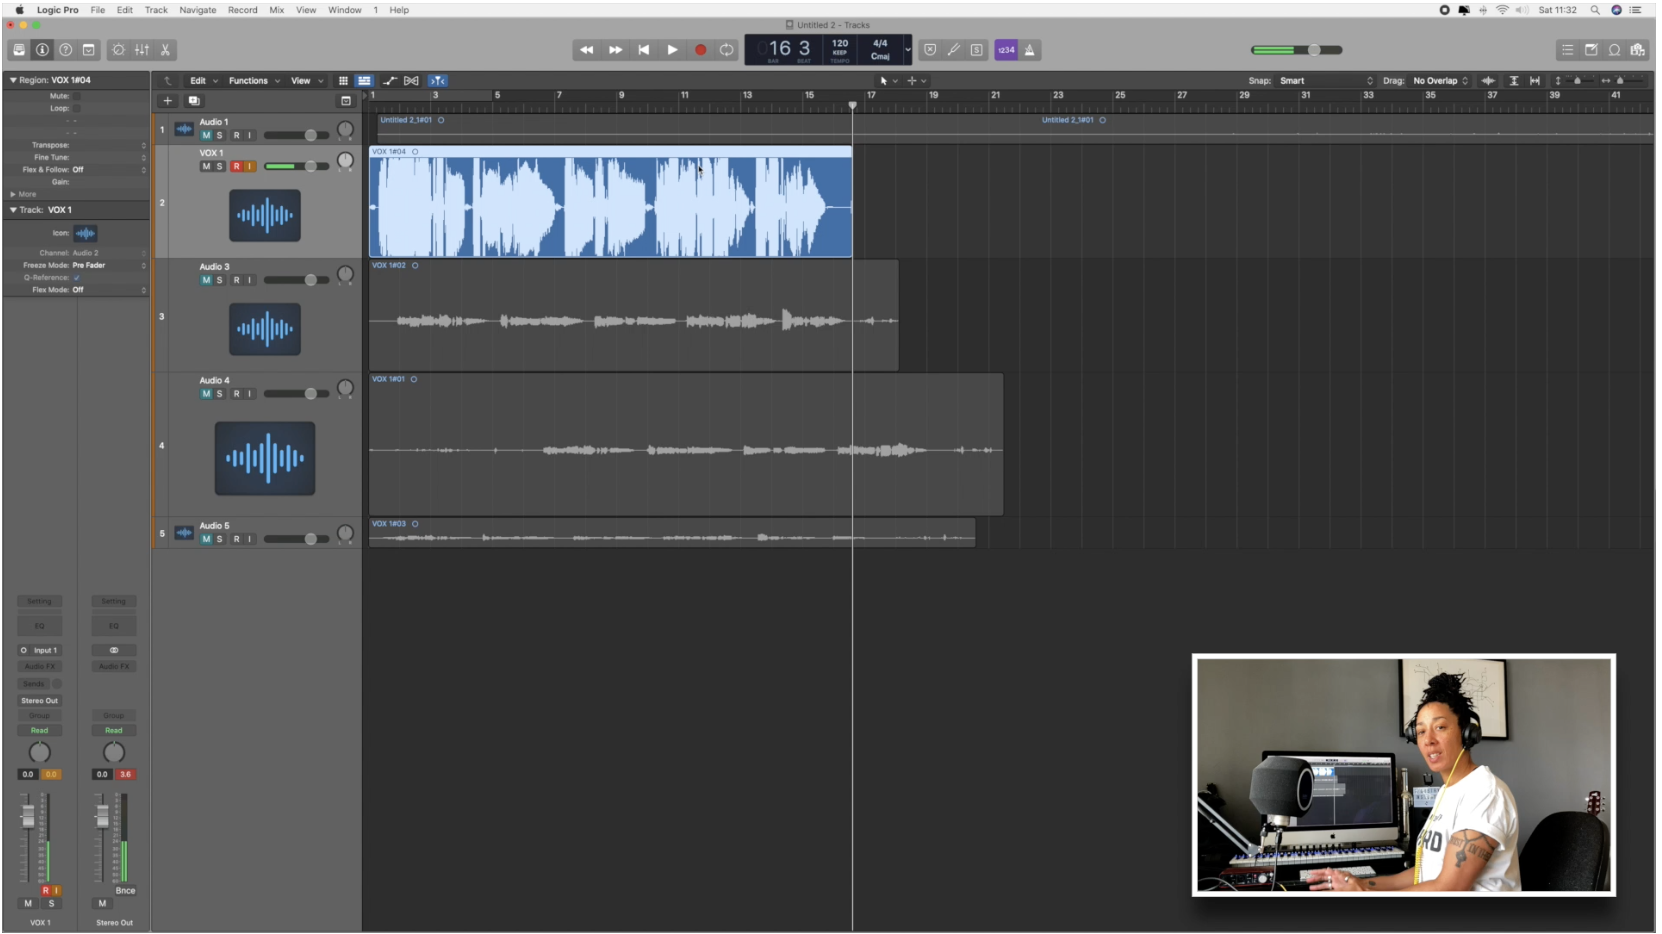Adjust the Audio 4 track volume slider

[x=296, y=394]
